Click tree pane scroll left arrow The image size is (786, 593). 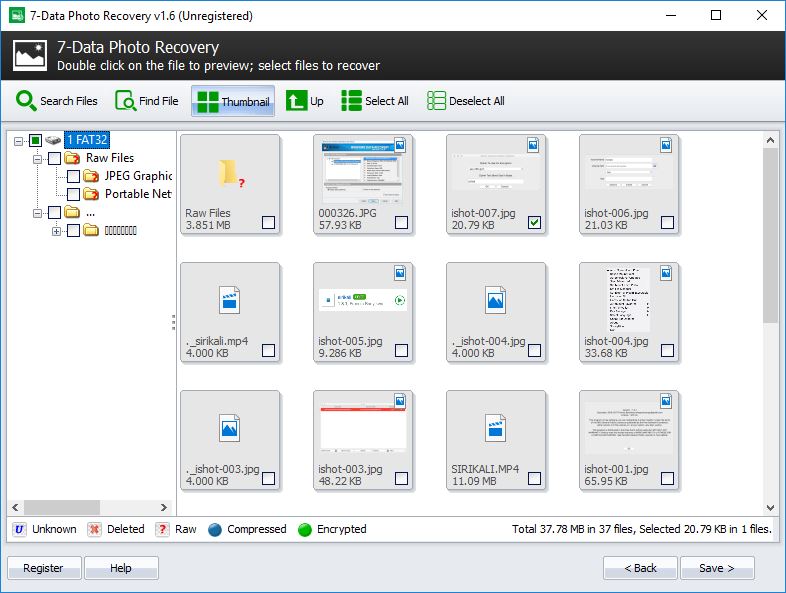[x=15, y=507]
